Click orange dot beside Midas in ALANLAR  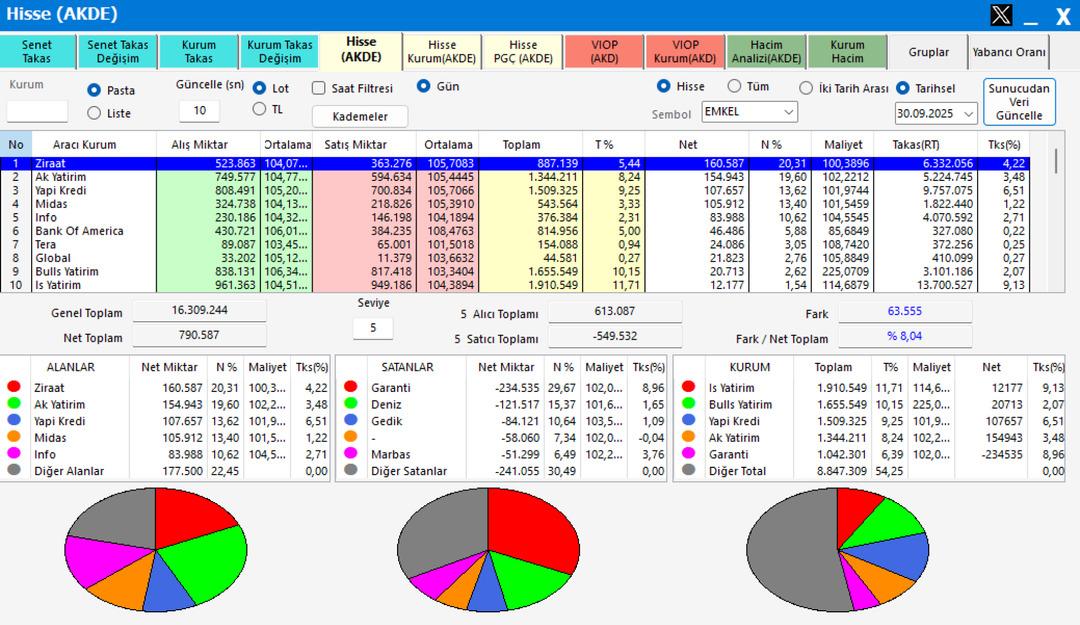click(14, 437)
